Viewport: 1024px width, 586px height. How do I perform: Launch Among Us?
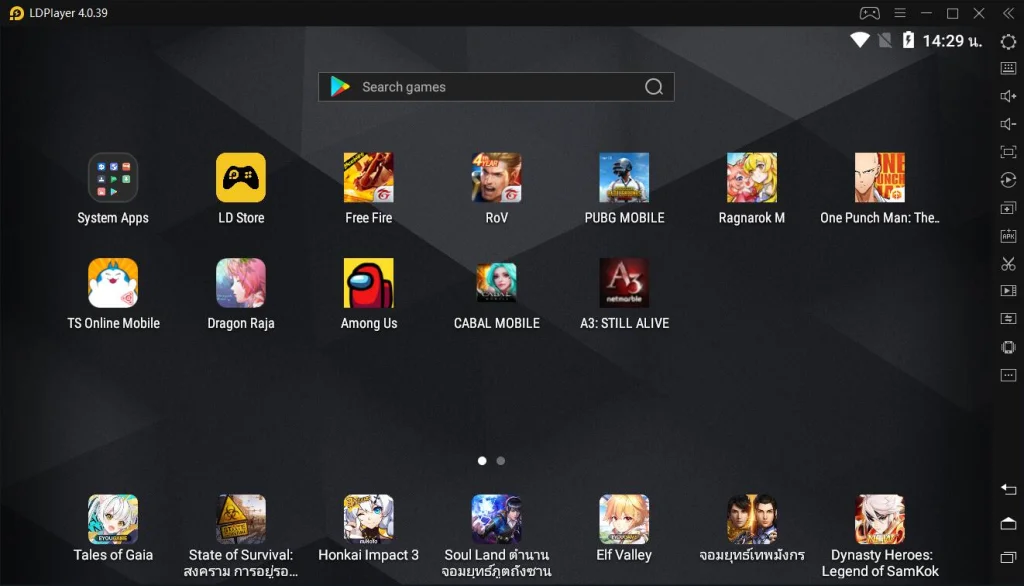(x=368, y=283)
